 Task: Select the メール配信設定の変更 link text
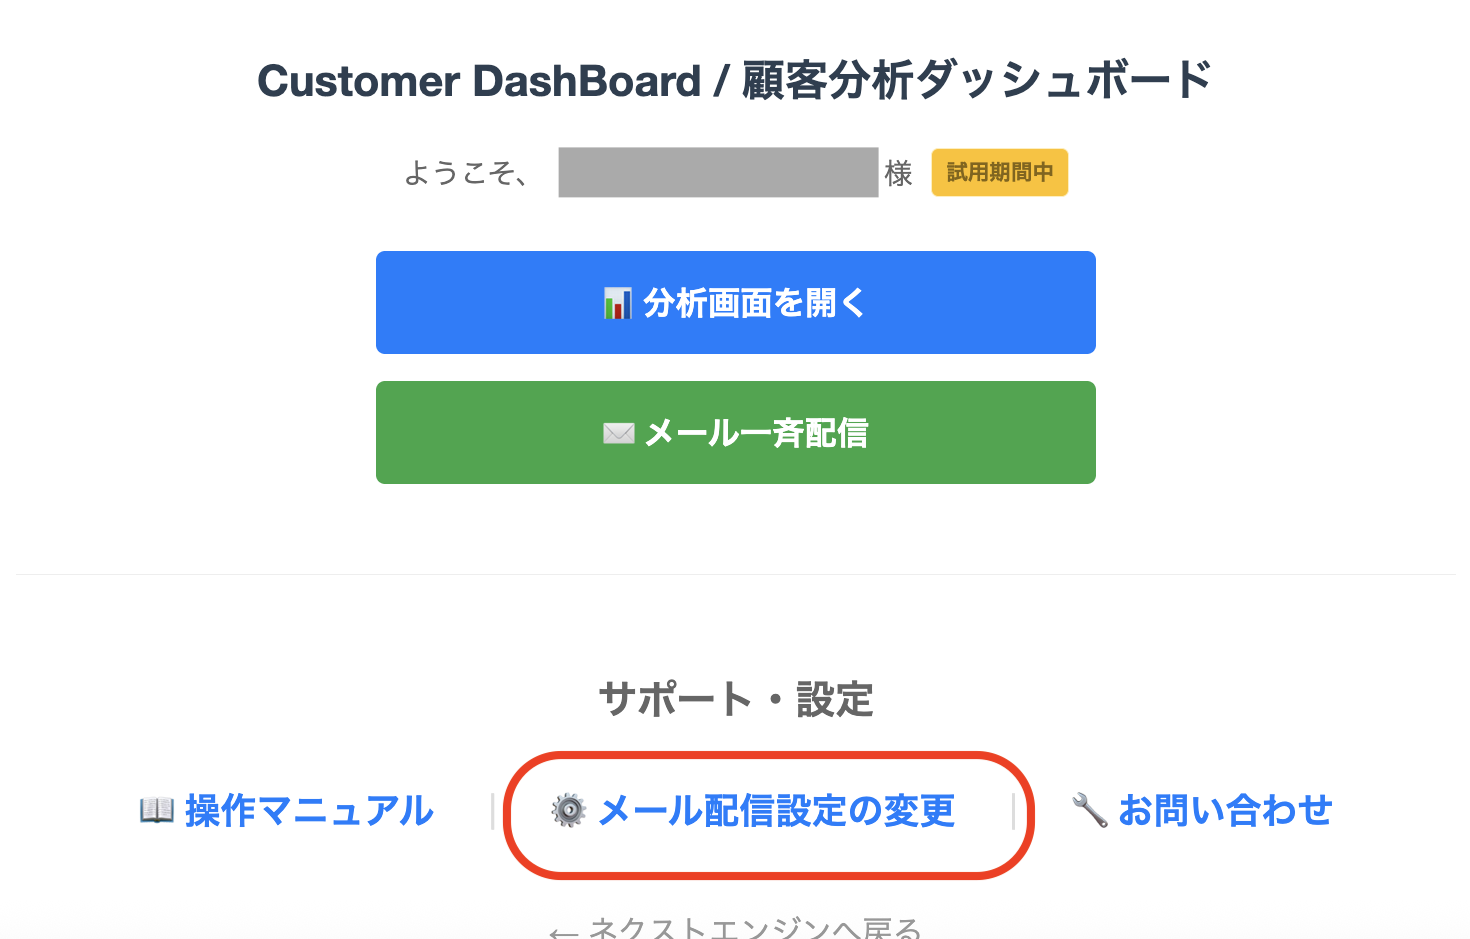(x=776, y=810)
